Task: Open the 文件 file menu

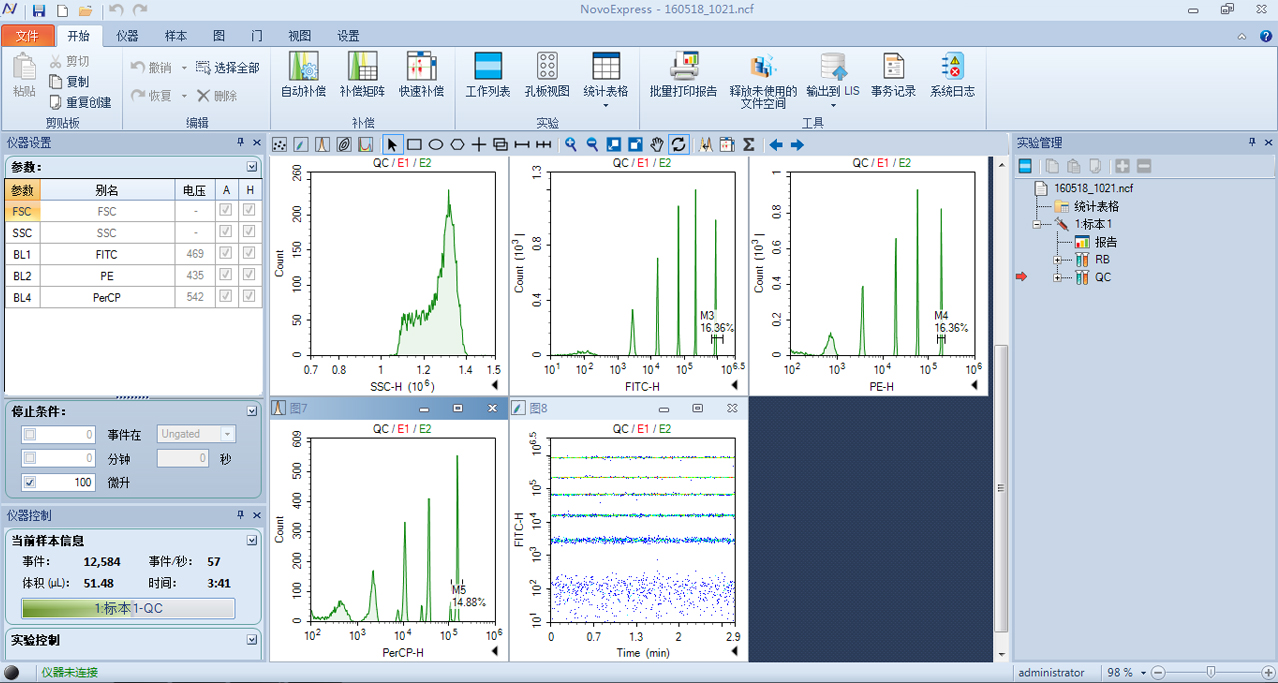Action: click(x=27, y=36)
